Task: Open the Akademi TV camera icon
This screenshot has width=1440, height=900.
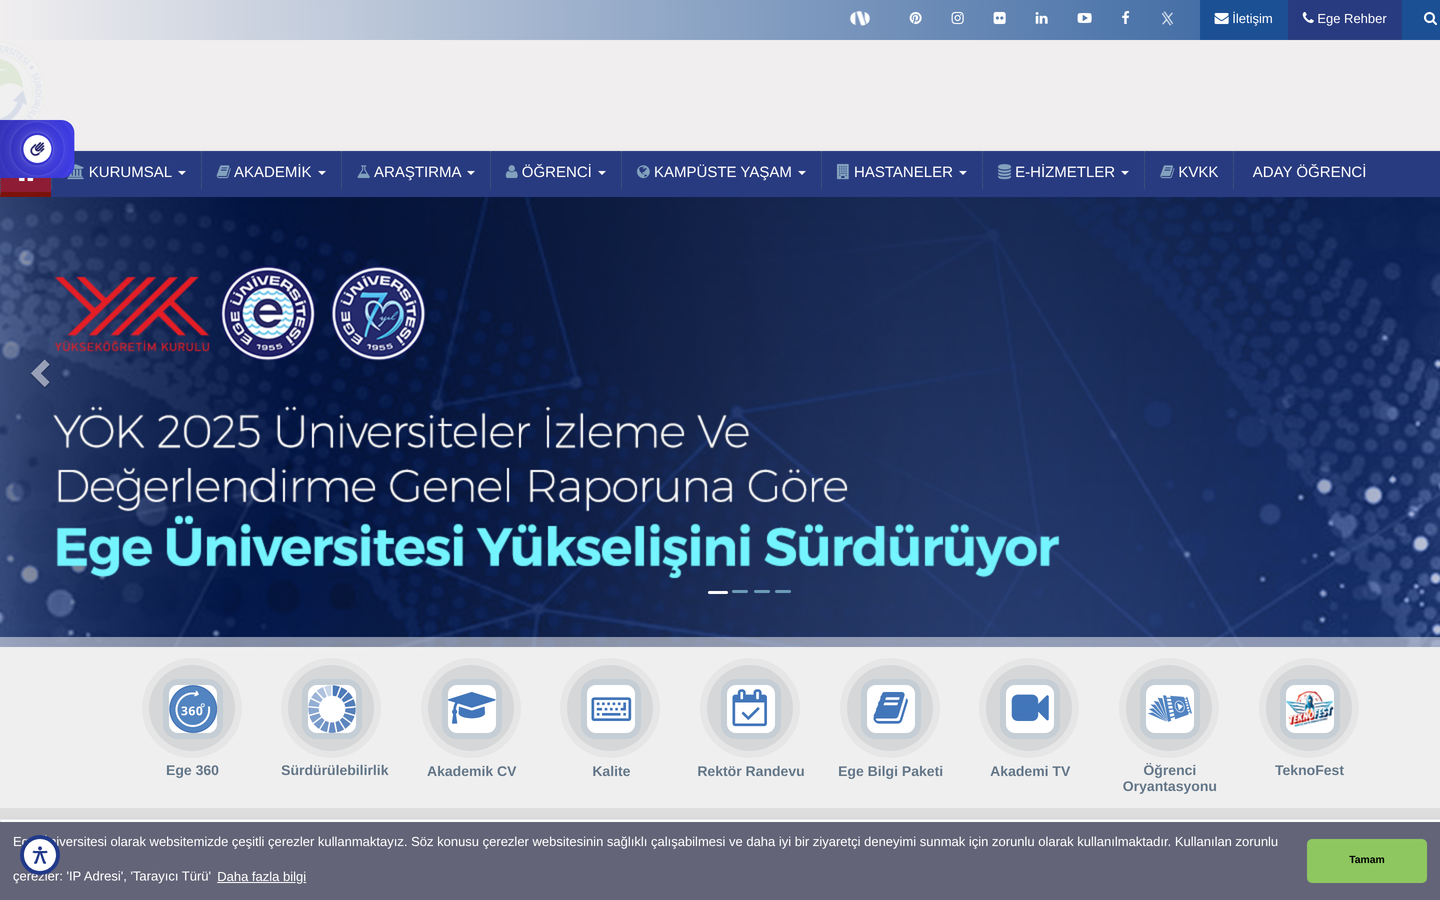Action: click(1030, 709)
